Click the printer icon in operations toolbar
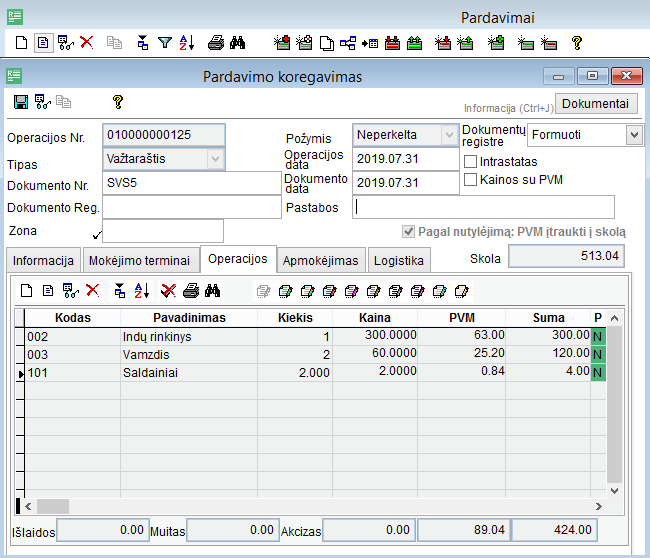 pyautogui.click(x=190, y=291)
